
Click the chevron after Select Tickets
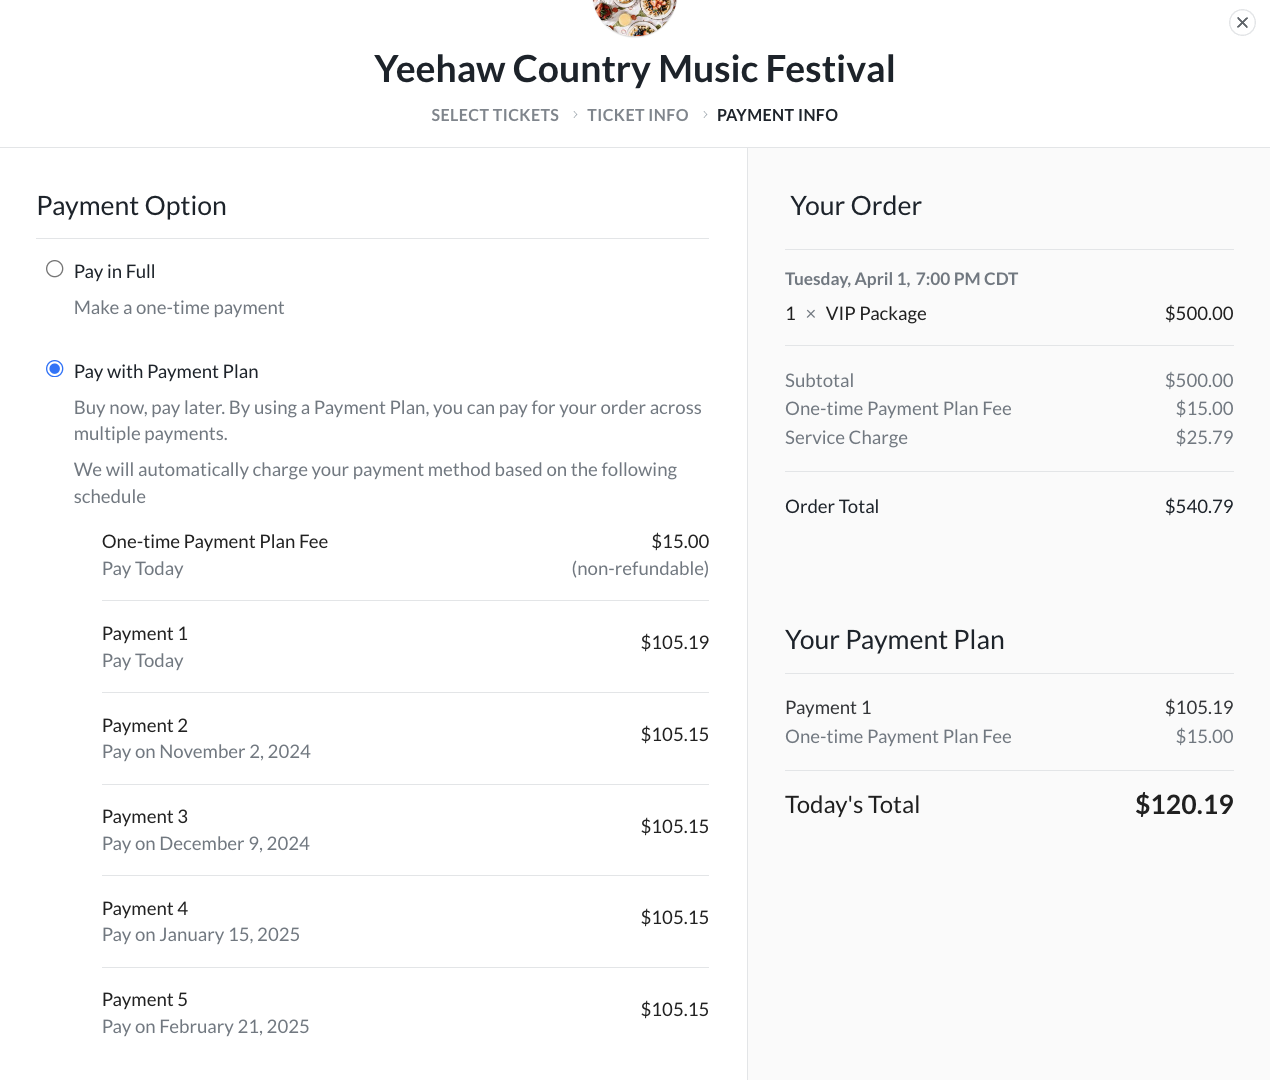coord(575,115)
